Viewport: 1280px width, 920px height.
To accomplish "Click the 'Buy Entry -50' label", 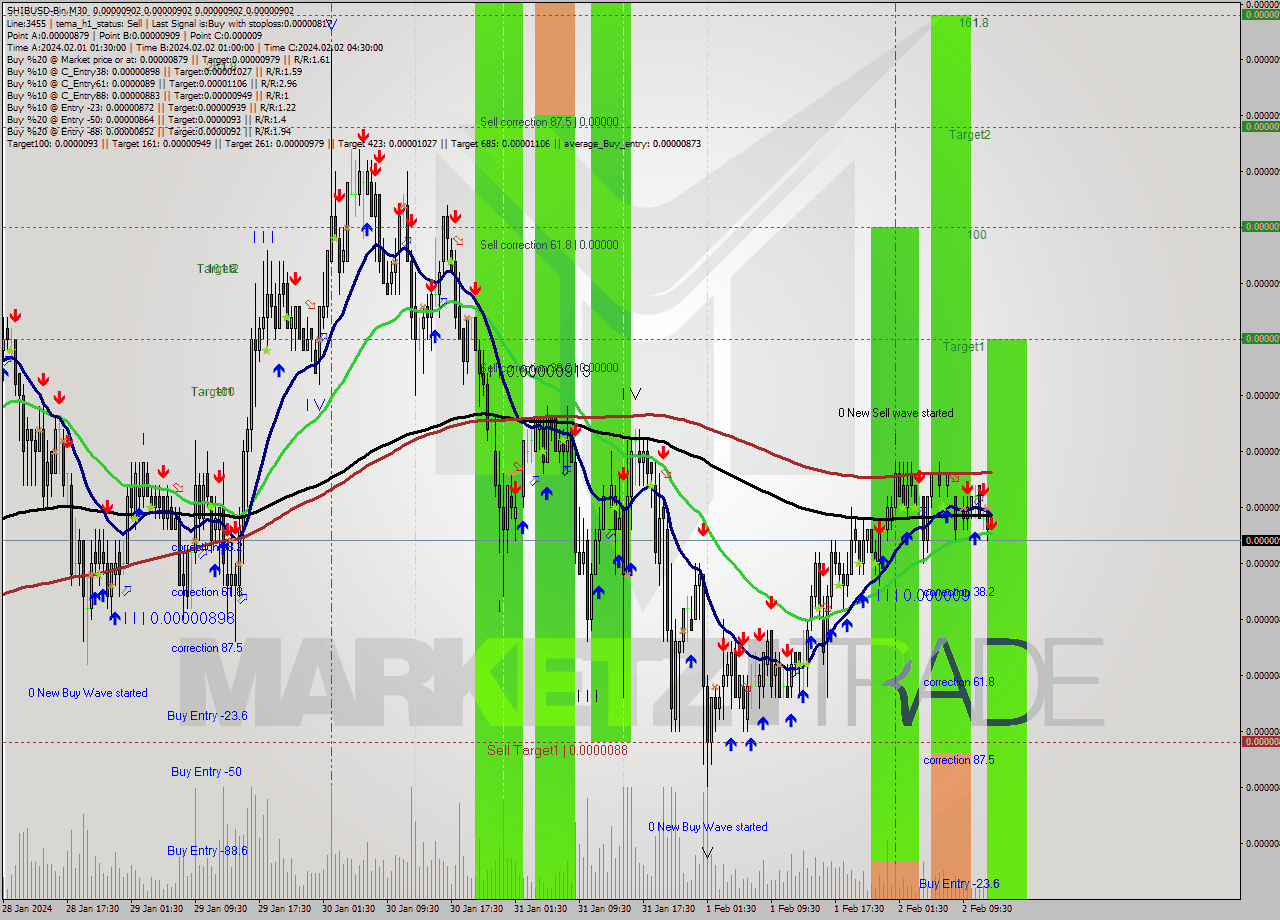I will coord(206,772).
